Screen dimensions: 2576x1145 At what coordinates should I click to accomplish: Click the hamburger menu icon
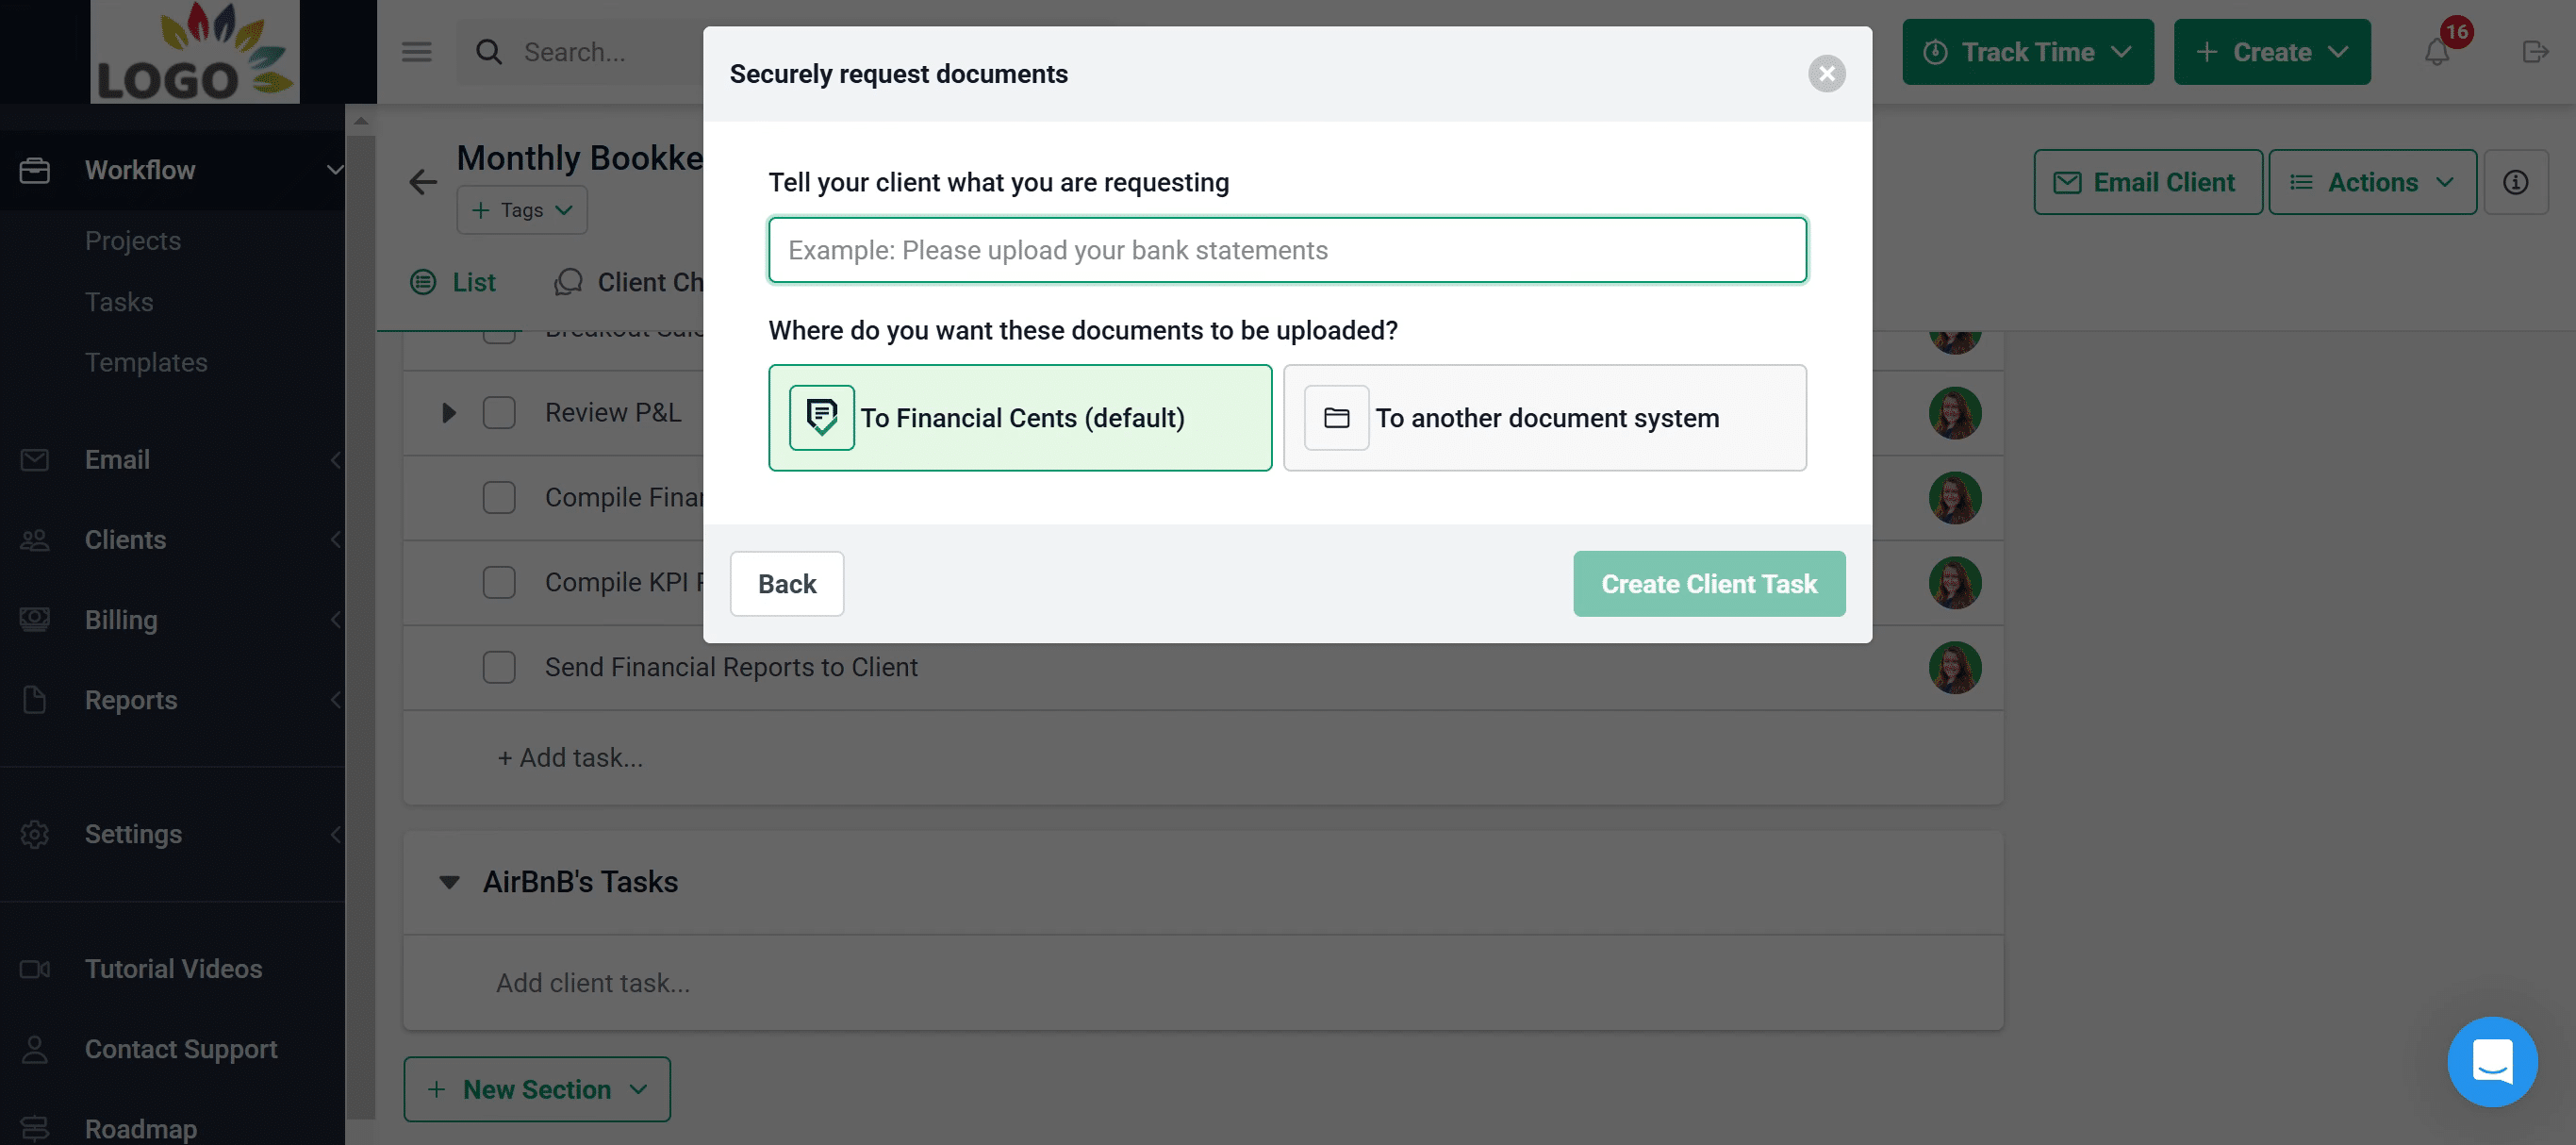(416, 52)
